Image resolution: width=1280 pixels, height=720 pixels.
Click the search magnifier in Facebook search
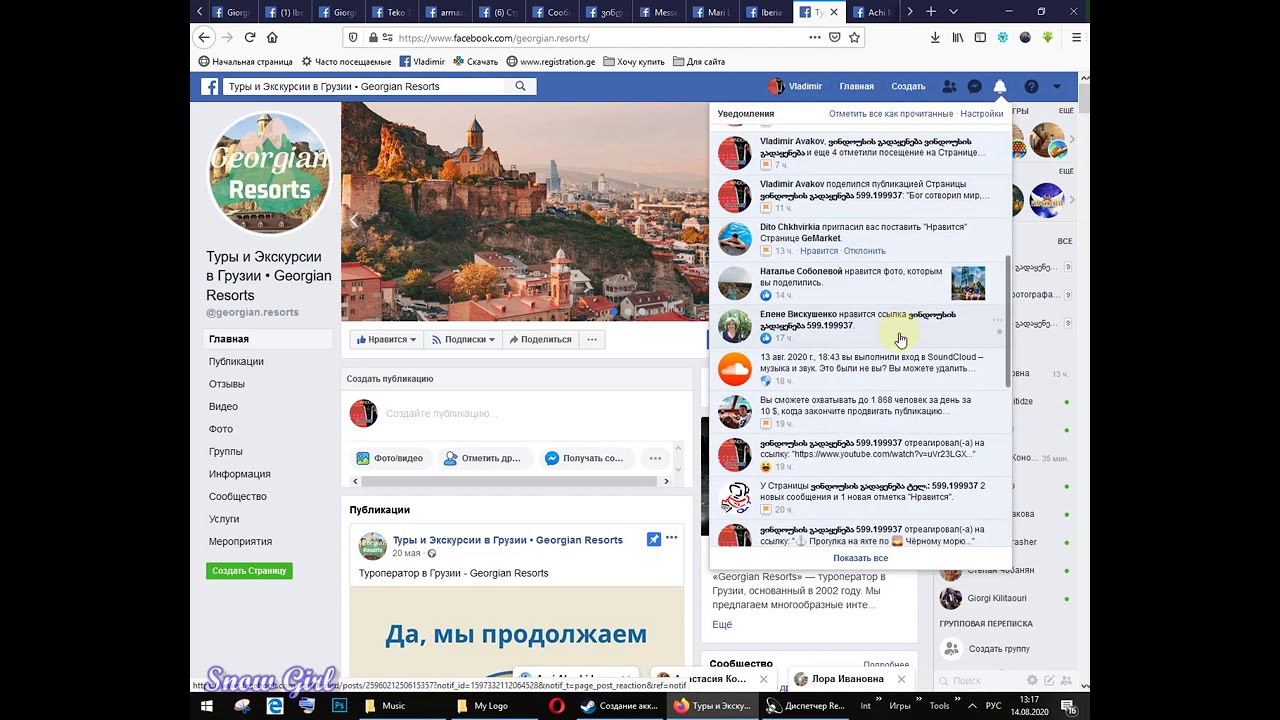click(520, 87)
